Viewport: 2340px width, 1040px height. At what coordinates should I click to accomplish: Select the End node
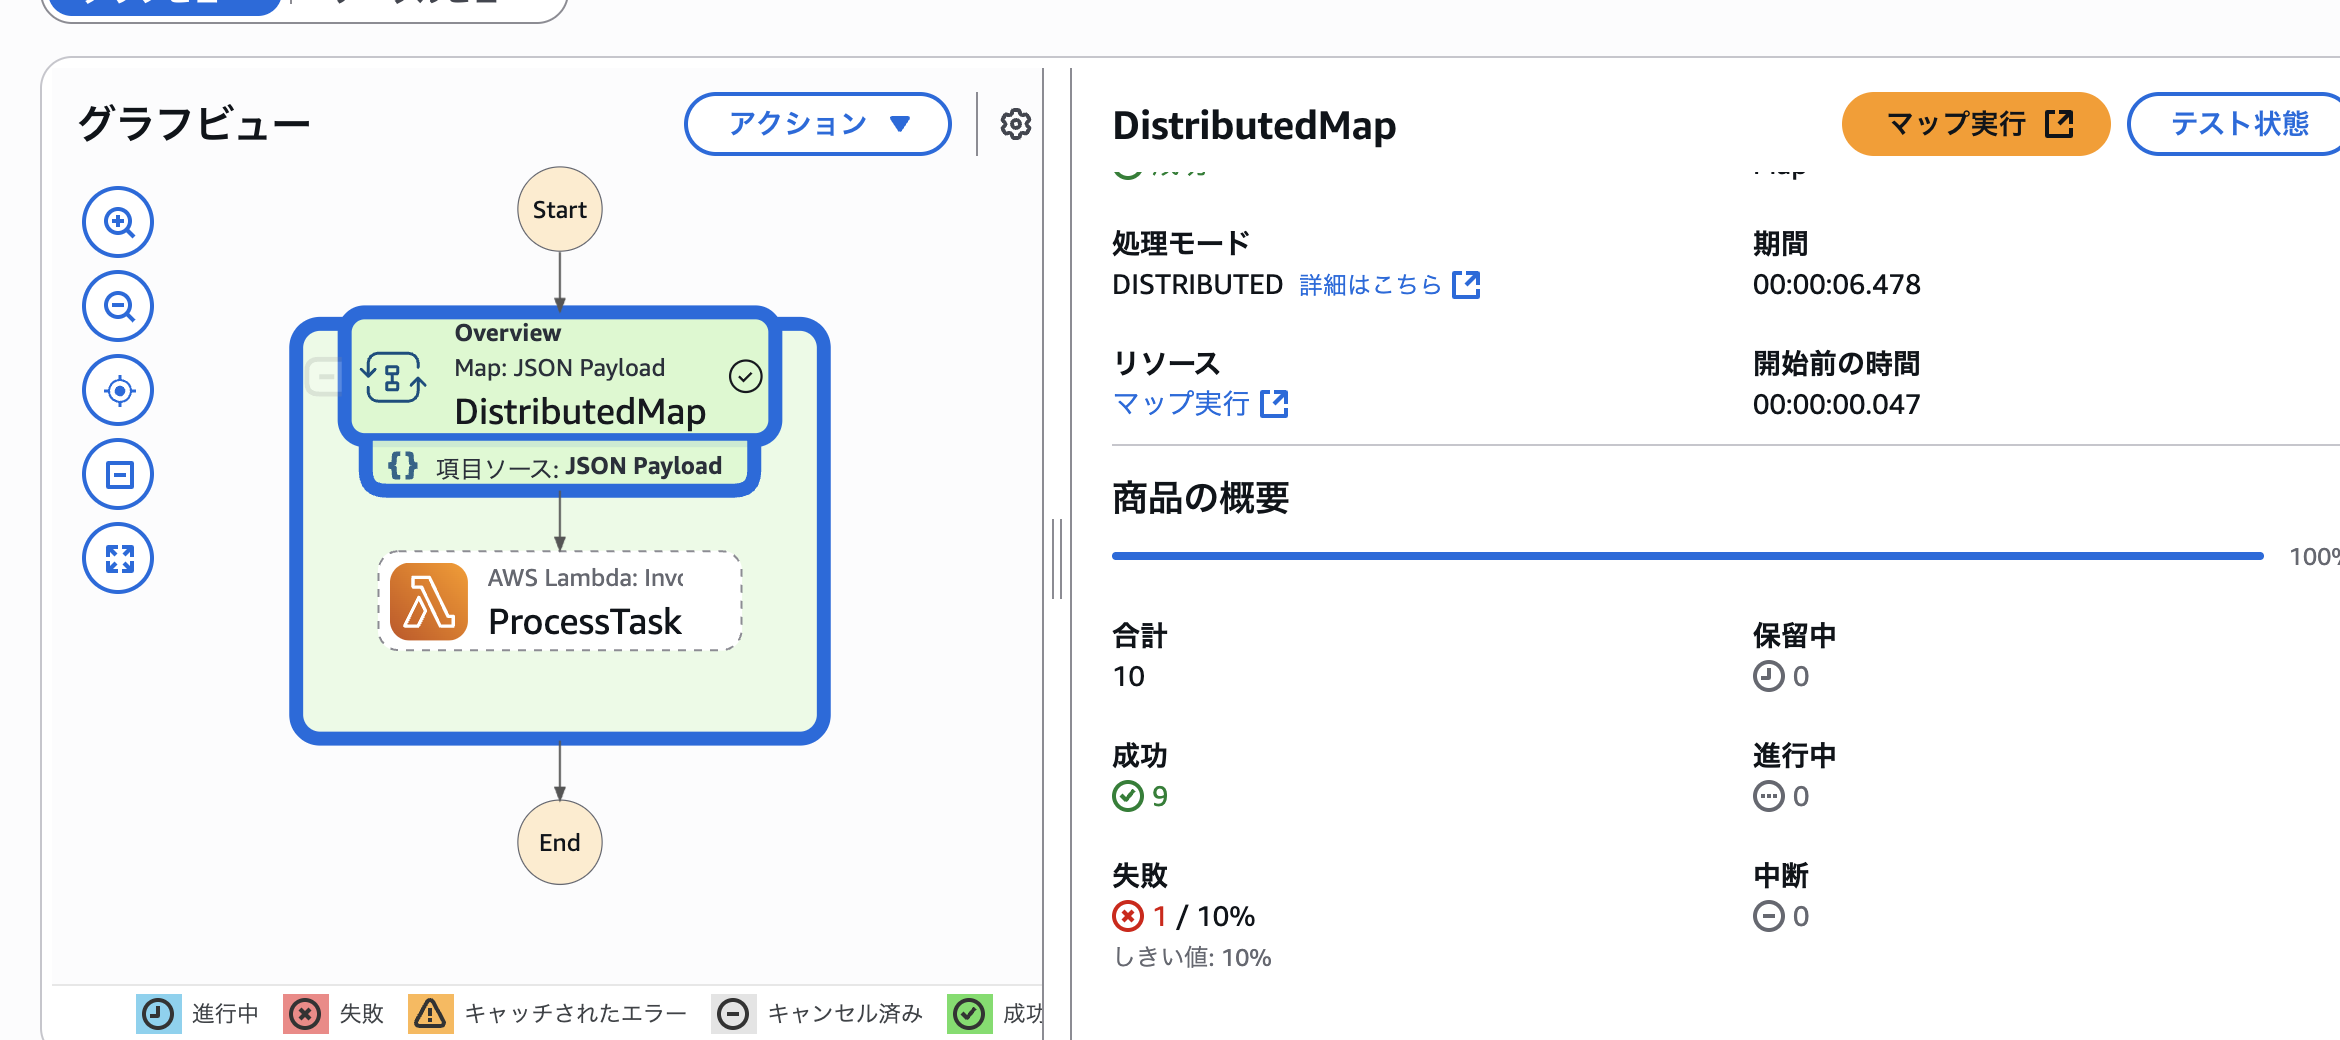tap(560, 843)
